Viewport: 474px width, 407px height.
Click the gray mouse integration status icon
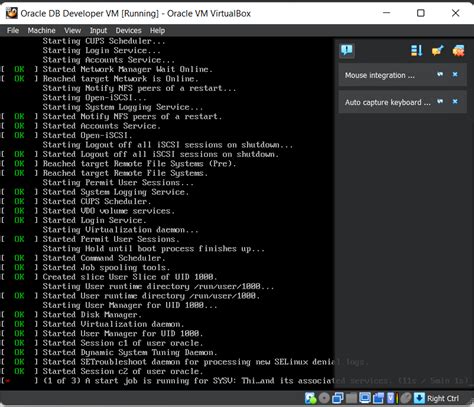tap(406, 398)
